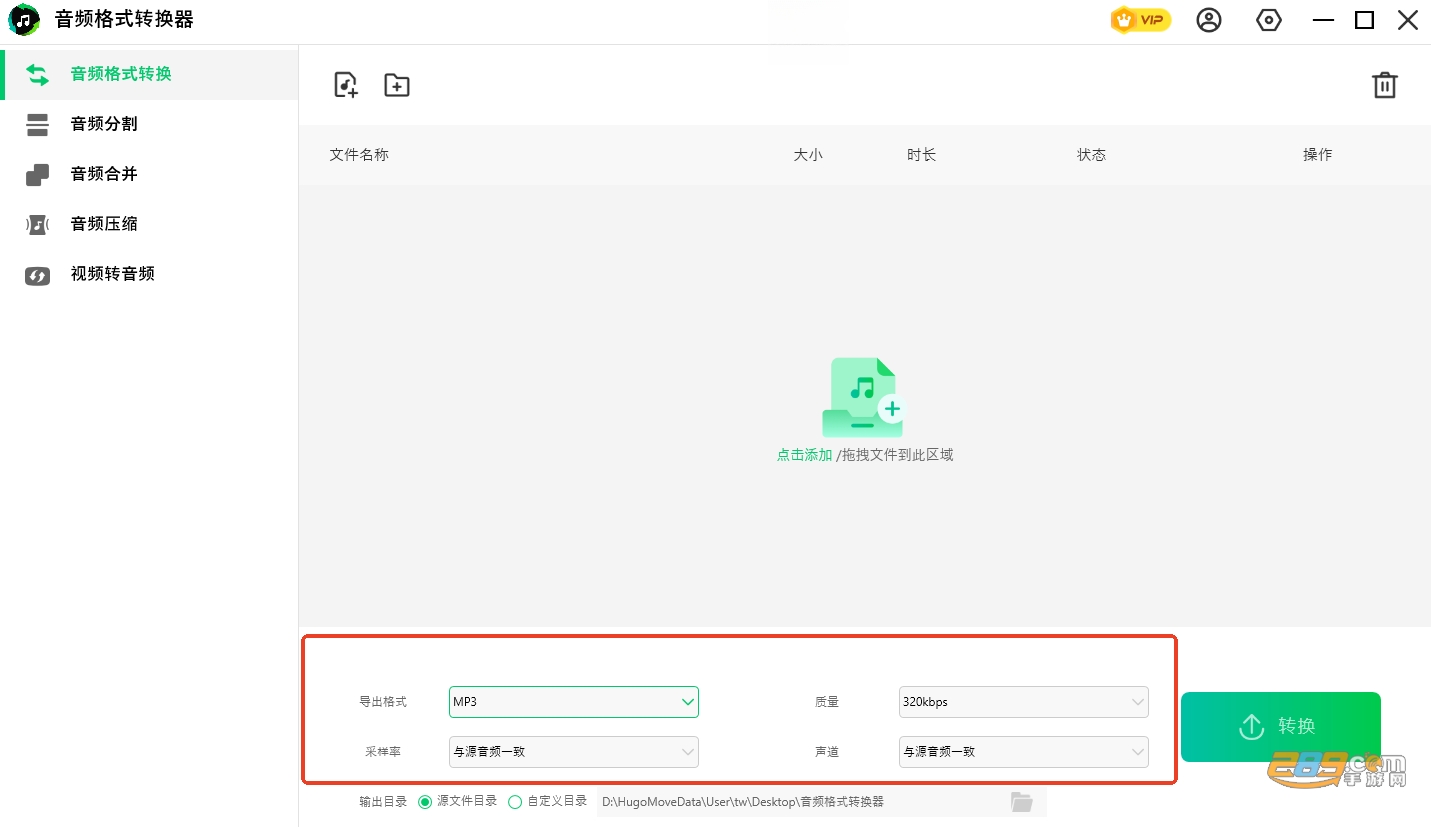Click the add audio file icon
This screenshot has width=1431, height=827.
[345, 85]
